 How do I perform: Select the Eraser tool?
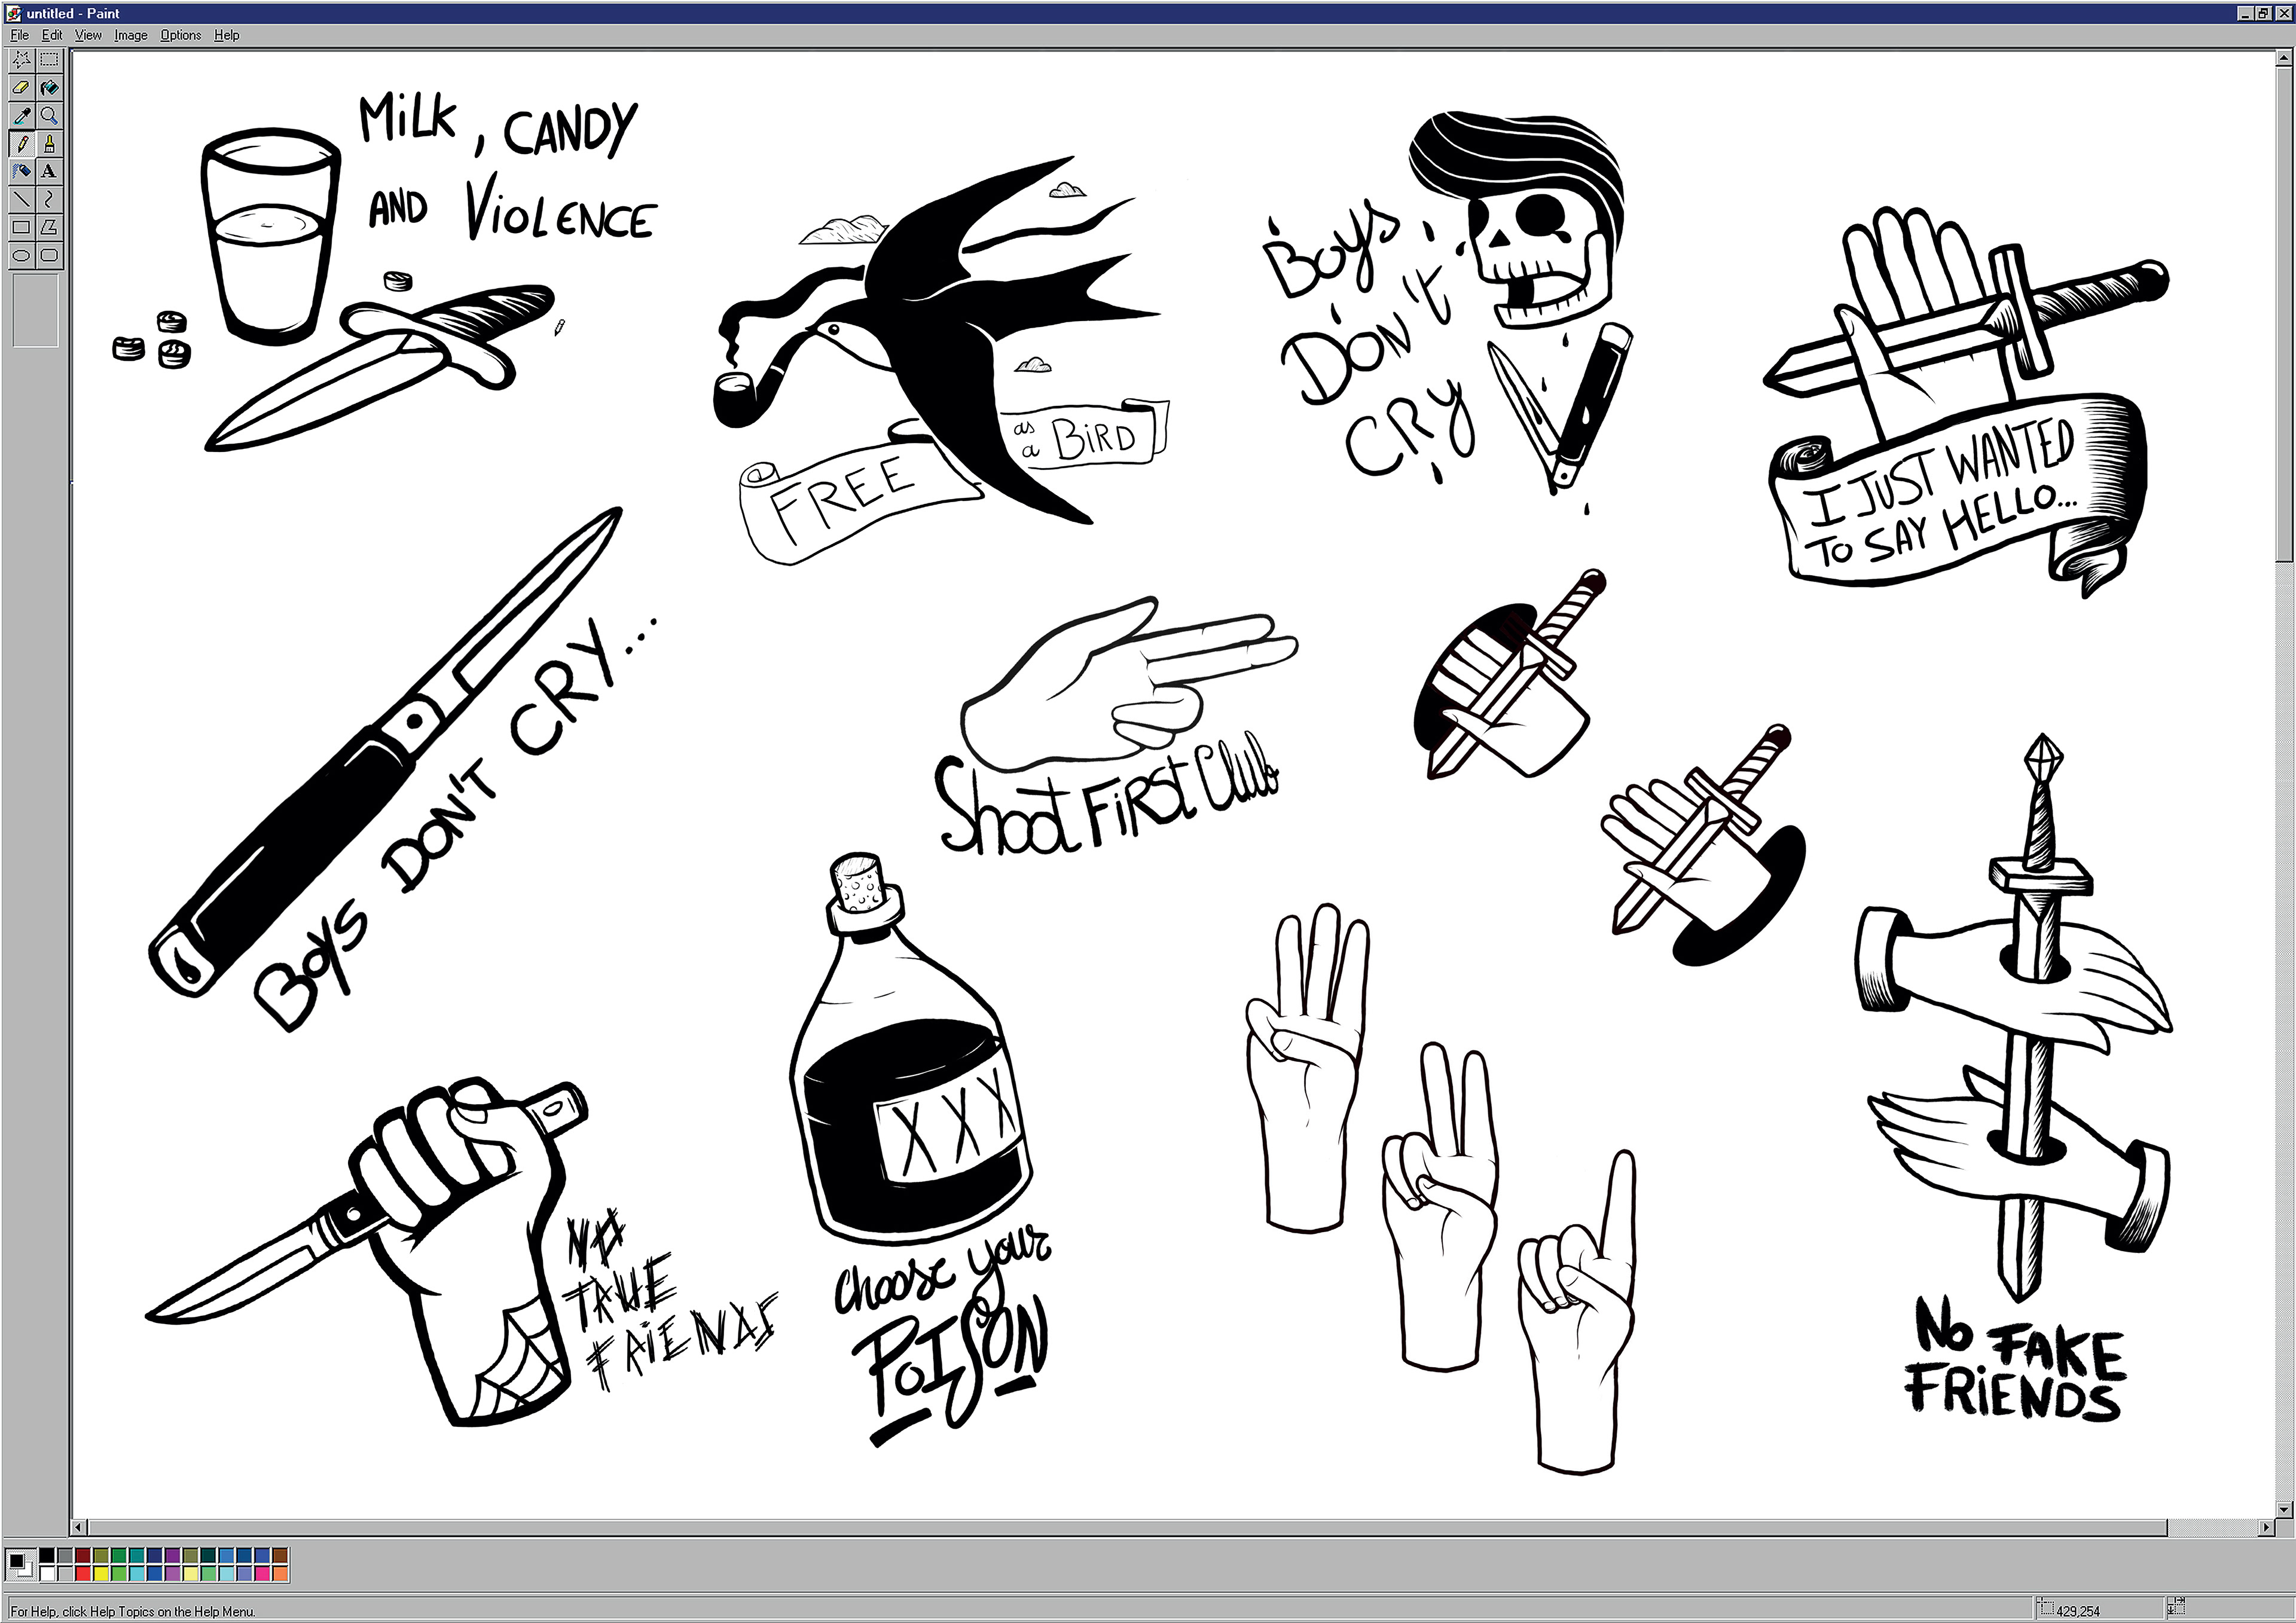click(x=20, y=87)
